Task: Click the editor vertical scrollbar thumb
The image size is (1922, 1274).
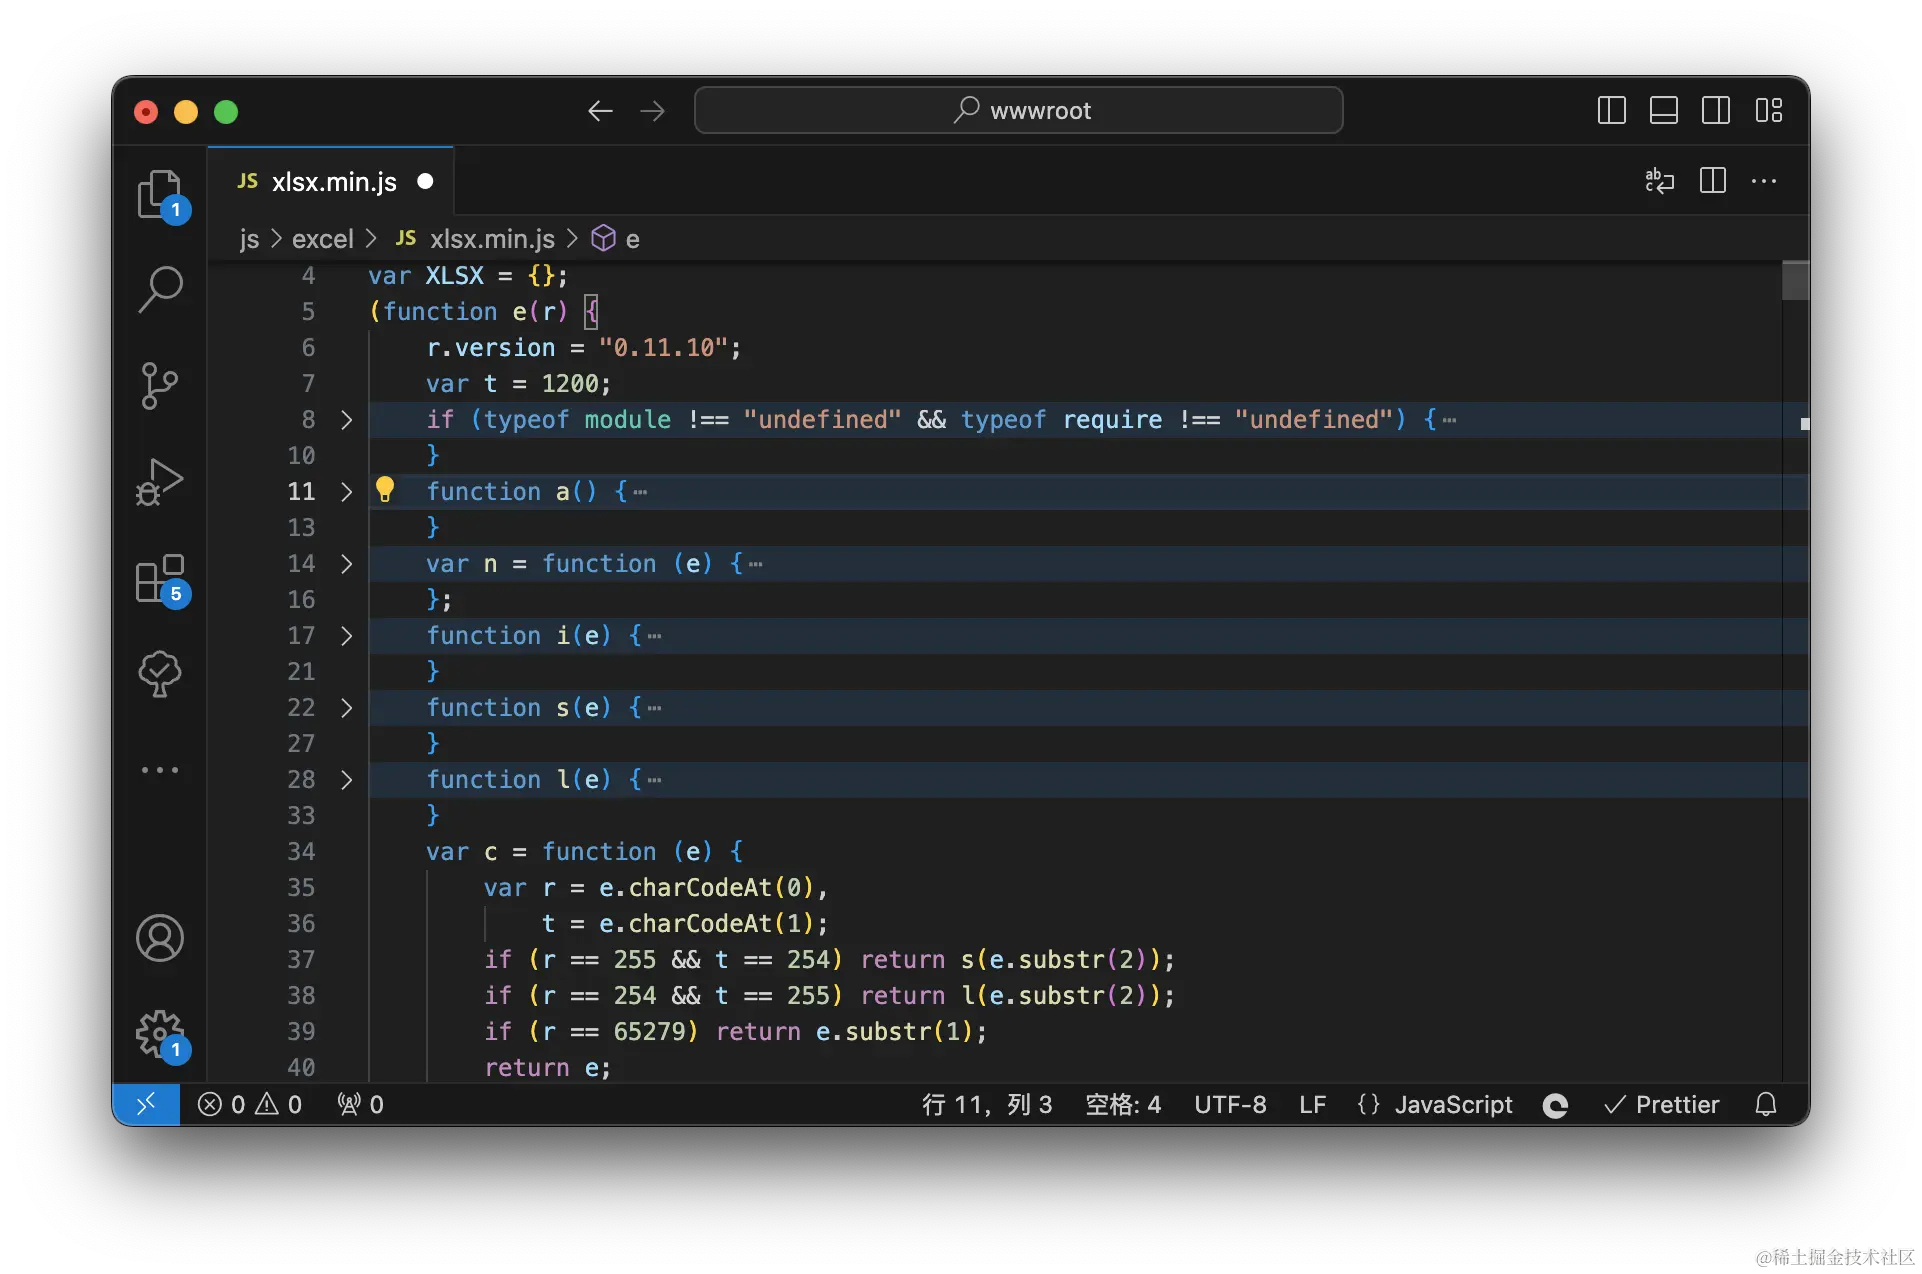Action: click(x=1795, y=280)
